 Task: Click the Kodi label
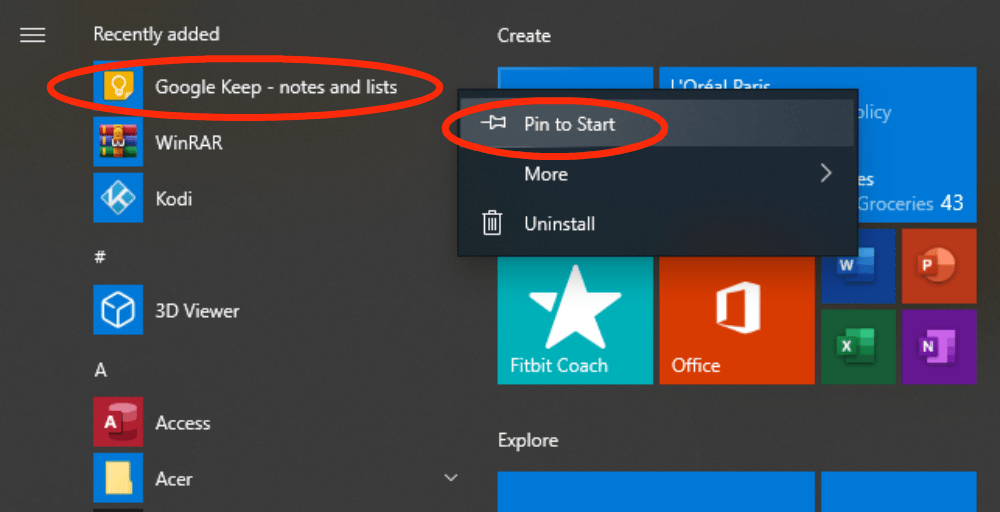click(x=173, y=198)
